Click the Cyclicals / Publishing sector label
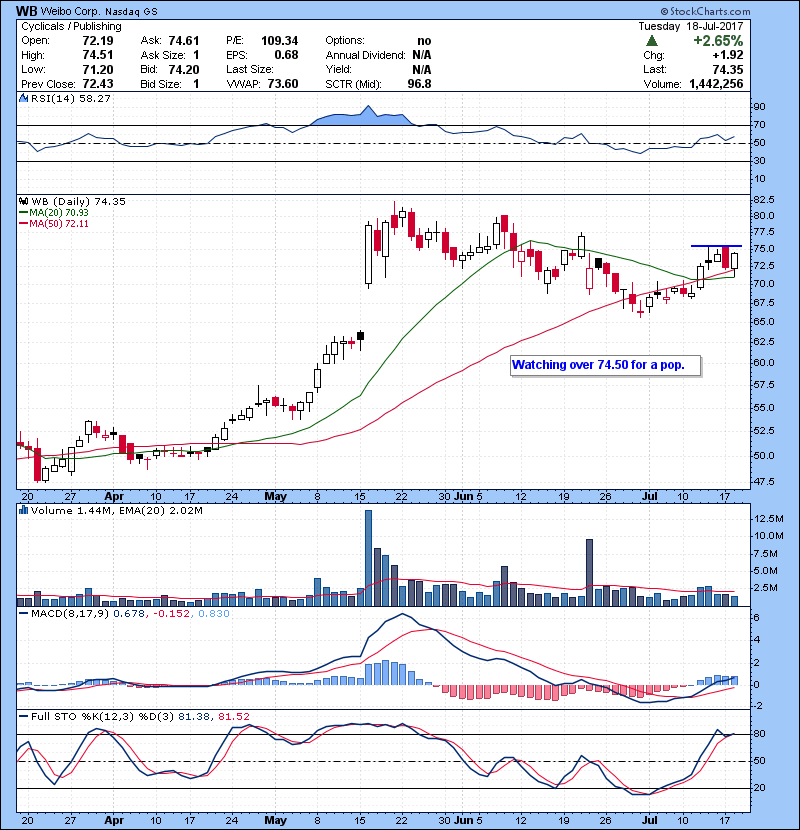 coord(71,26)
